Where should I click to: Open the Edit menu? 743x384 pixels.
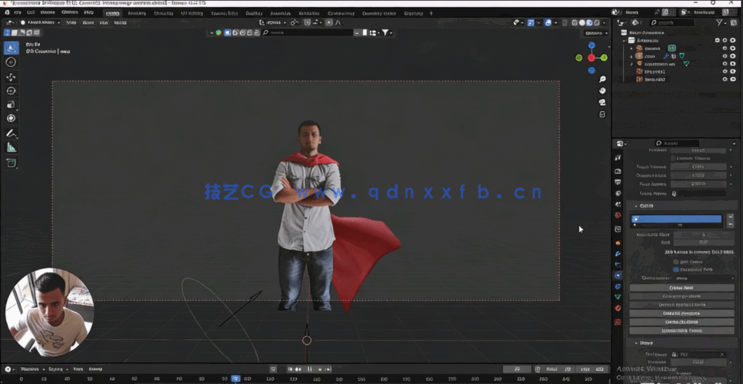point(31,12)
